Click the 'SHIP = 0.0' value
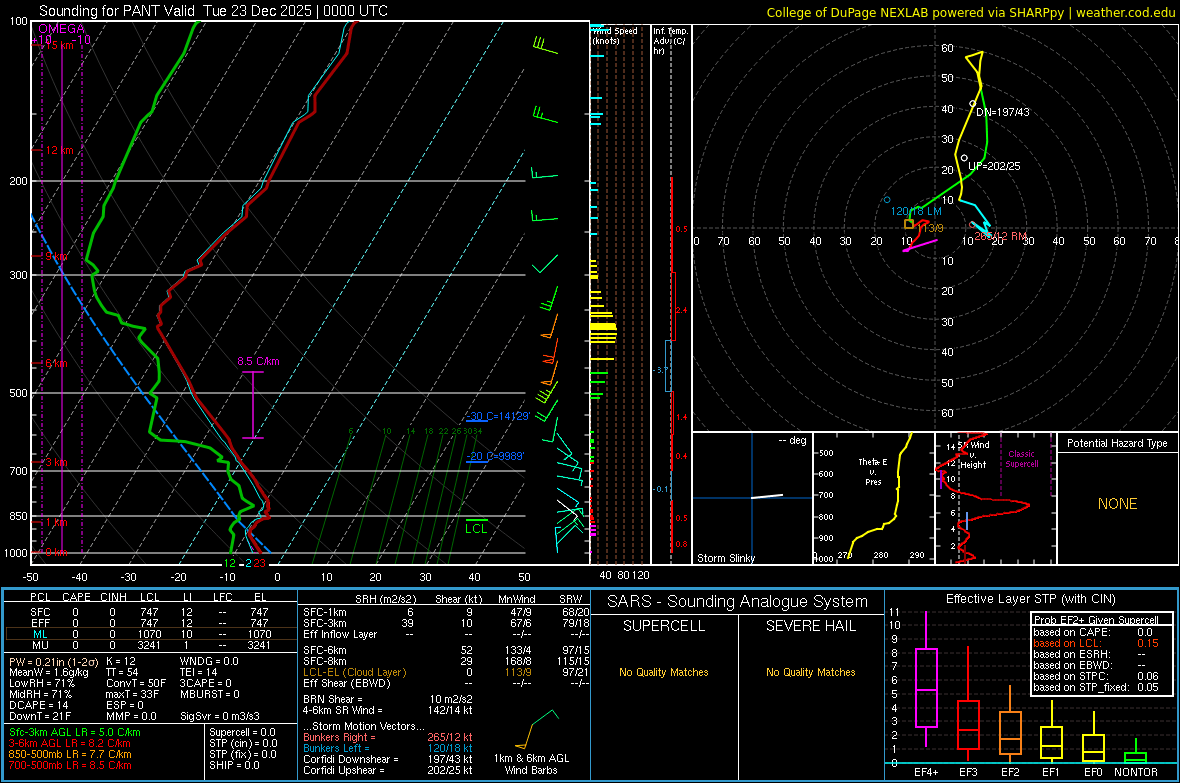Screen dimensions: 1180x783 point(234,765)
